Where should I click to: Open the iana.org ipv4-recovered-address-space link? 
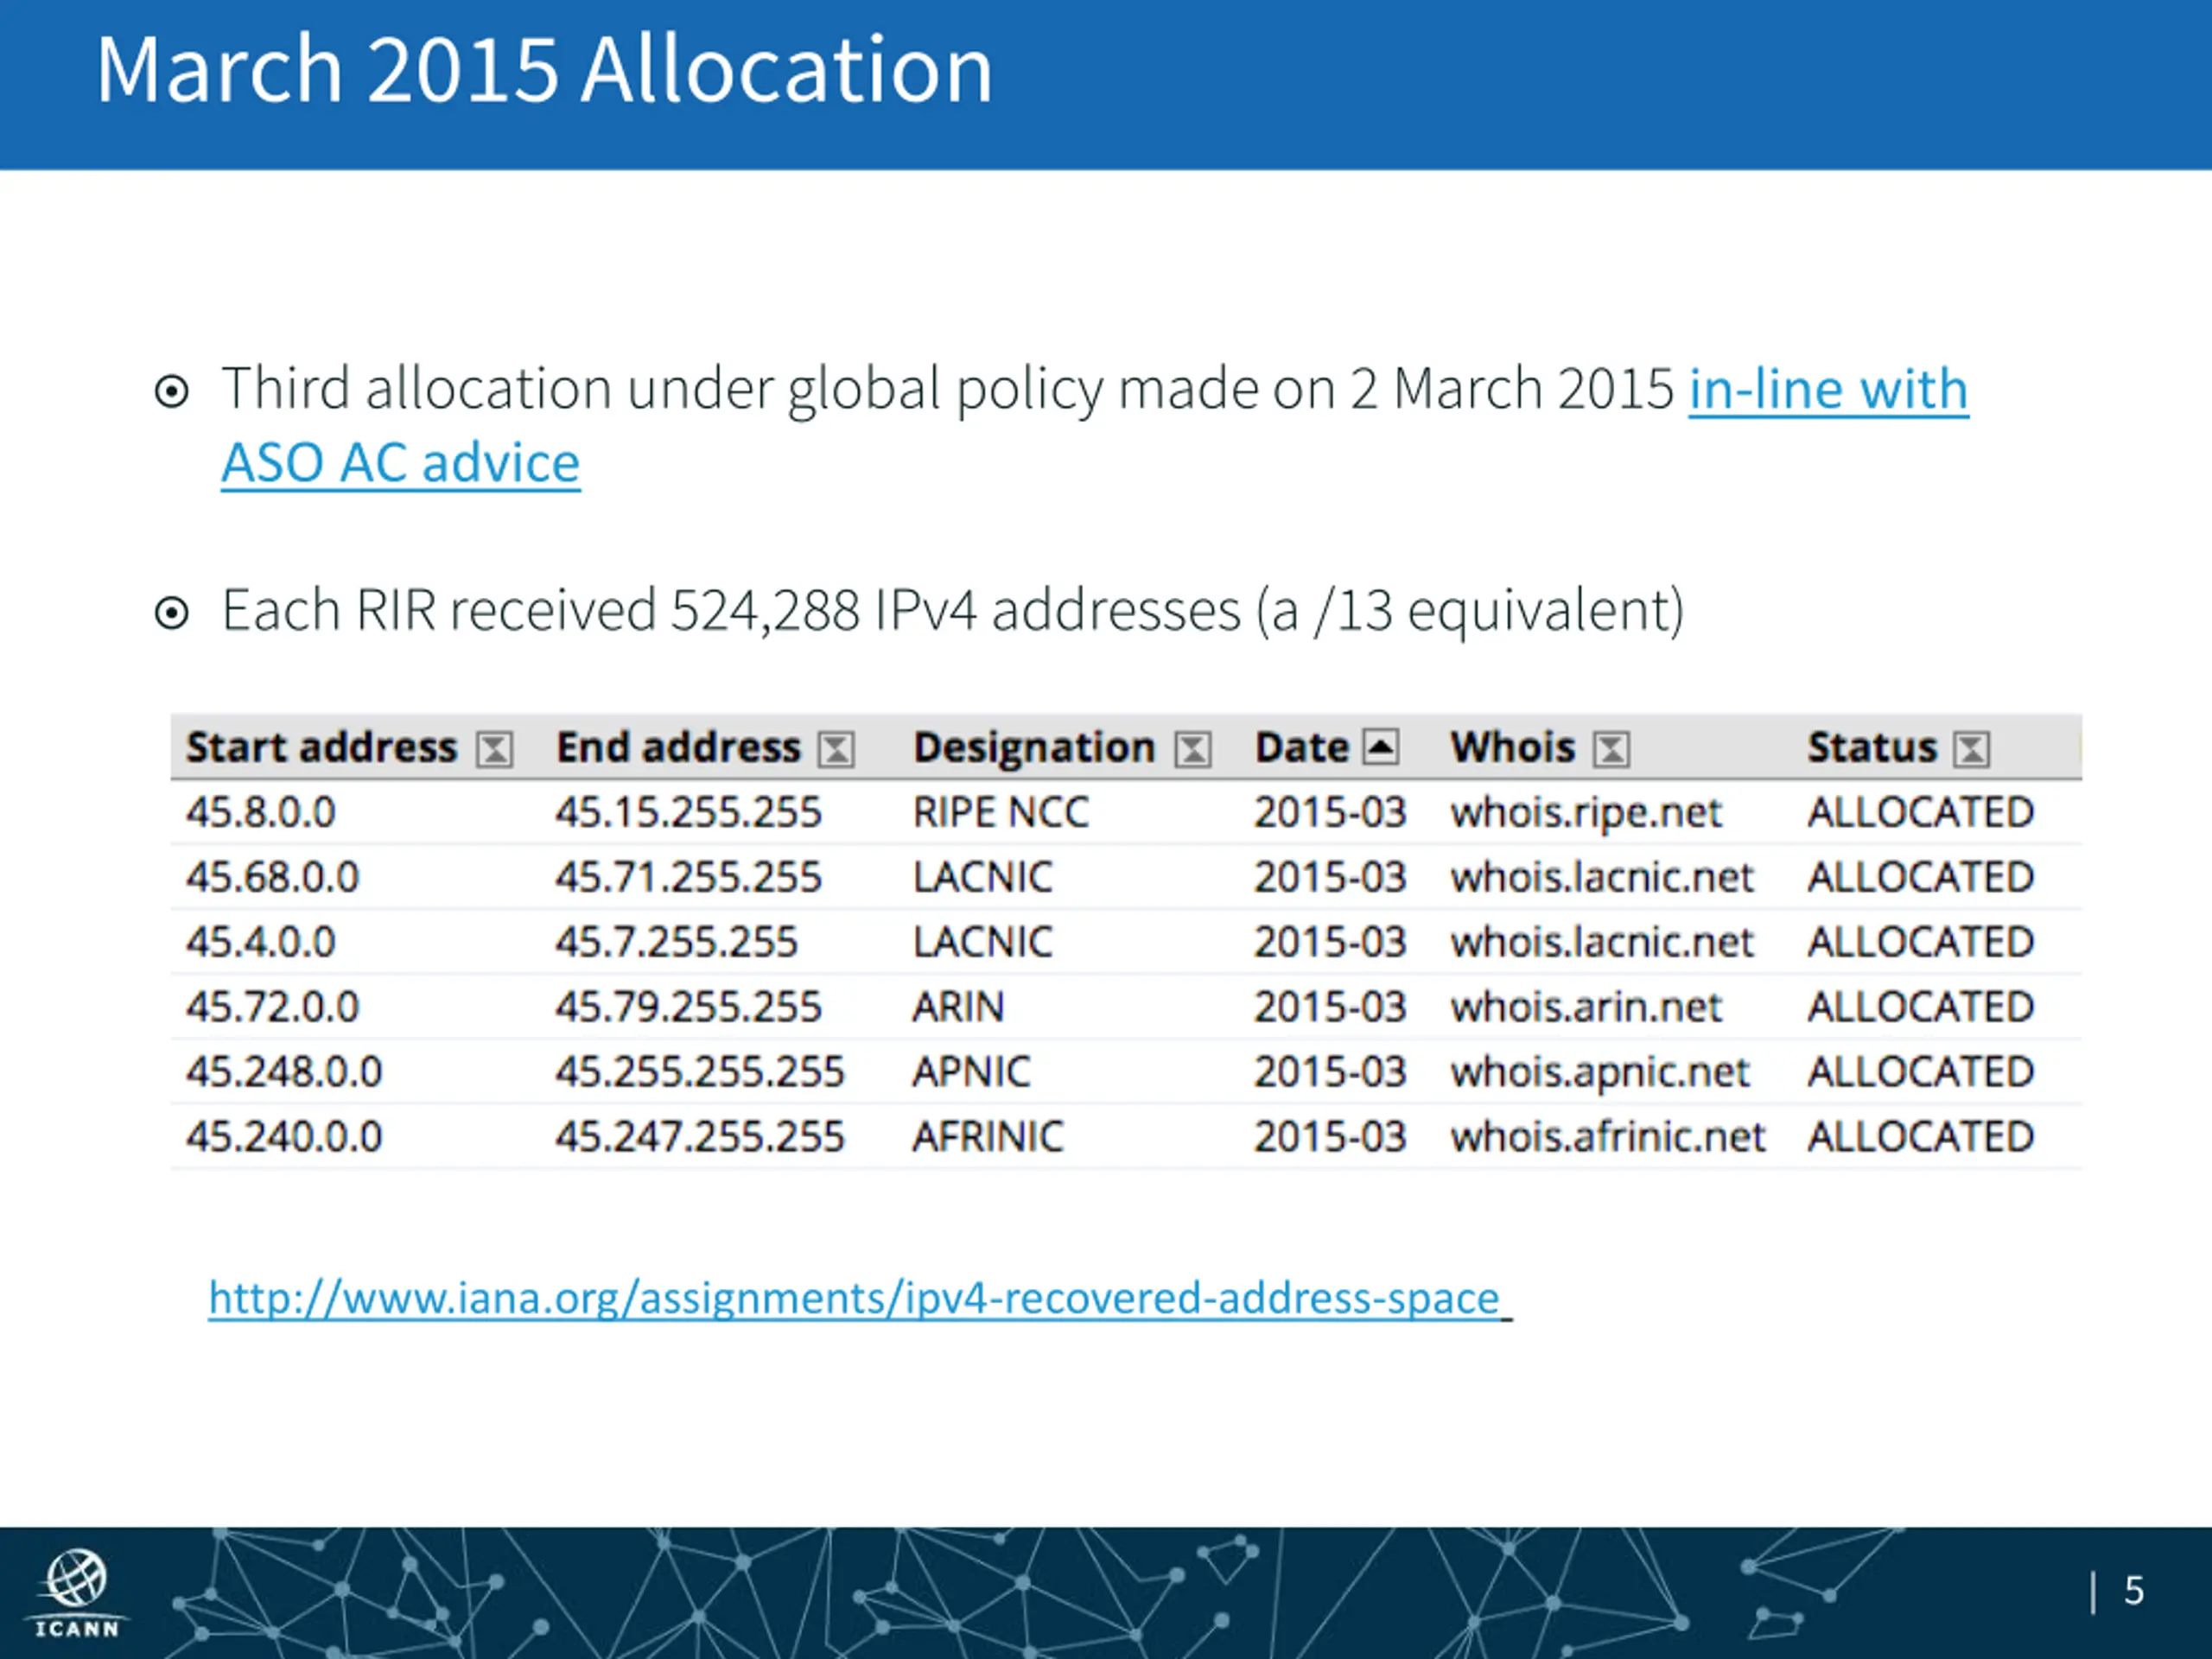tap(860, 1298)
